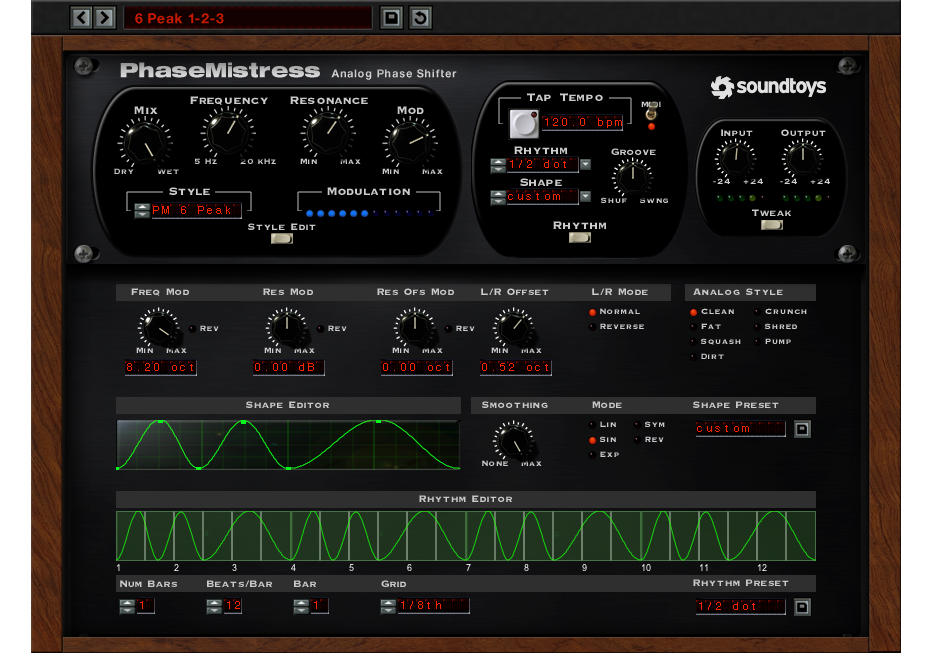Click the Frequency knob
Viewport: 933px width, 653px height.
tap(228, 133)
